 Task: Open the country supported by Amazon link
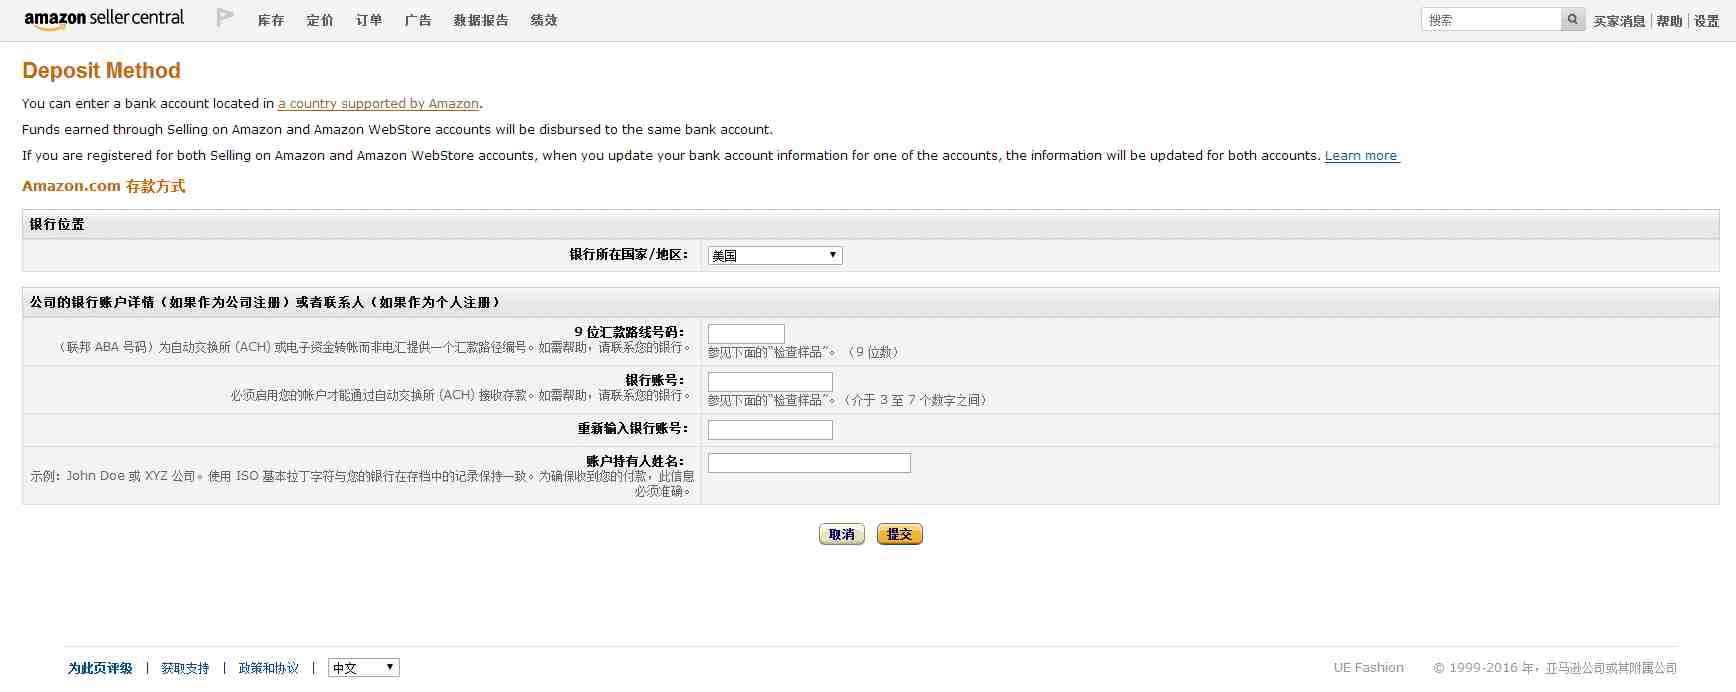(x=379, y=103)
